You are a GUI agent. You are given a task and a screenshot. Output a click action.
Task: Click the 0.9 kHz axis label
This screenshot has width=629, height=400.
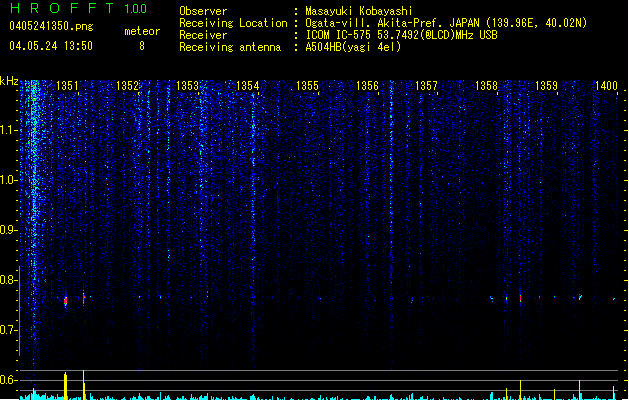pyautogui.click(x=9, y=230)
